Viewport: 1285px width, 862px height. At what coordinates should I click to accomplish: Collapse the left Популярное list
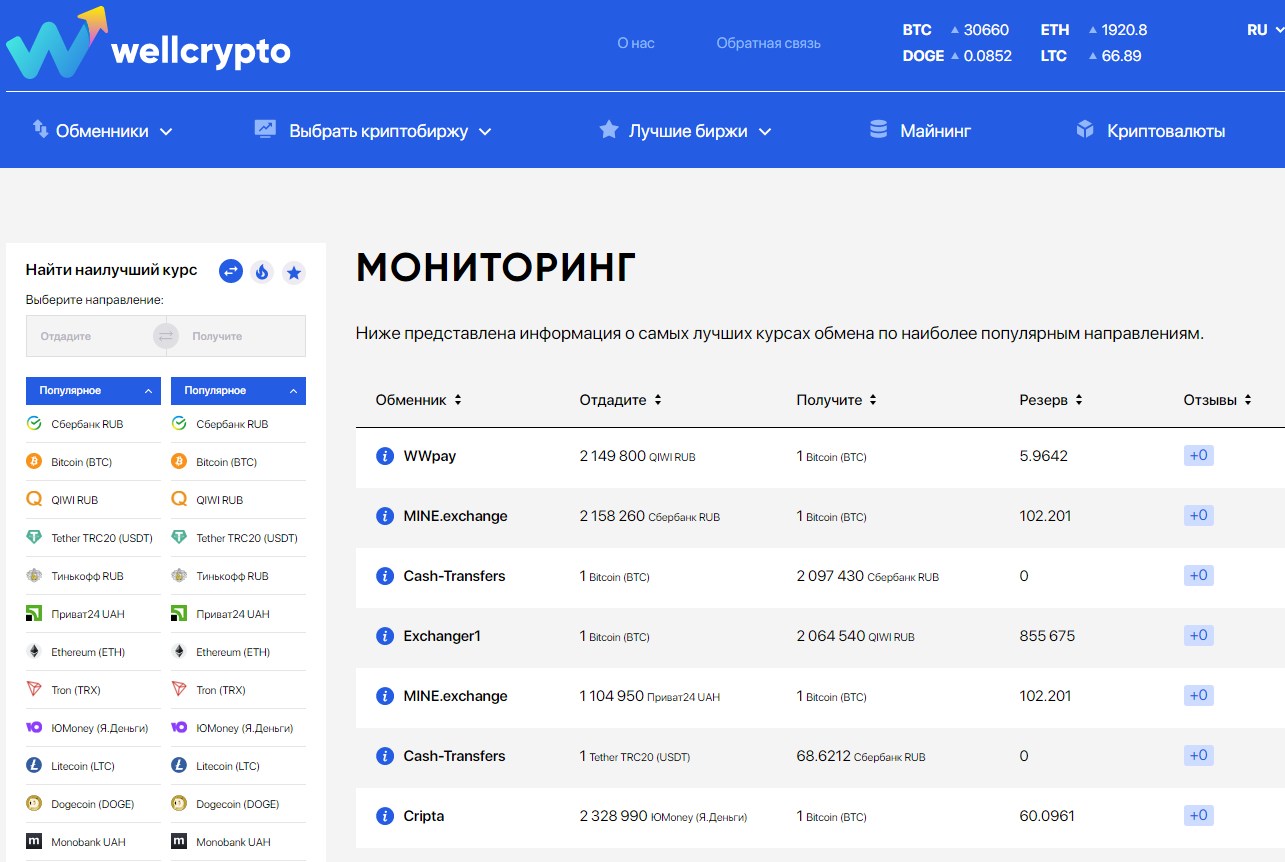(x=93, y=391)
